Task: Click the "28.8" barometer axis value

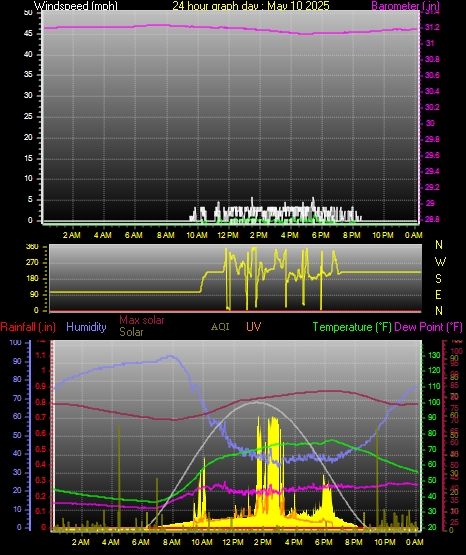Action: tap(432, 219)
